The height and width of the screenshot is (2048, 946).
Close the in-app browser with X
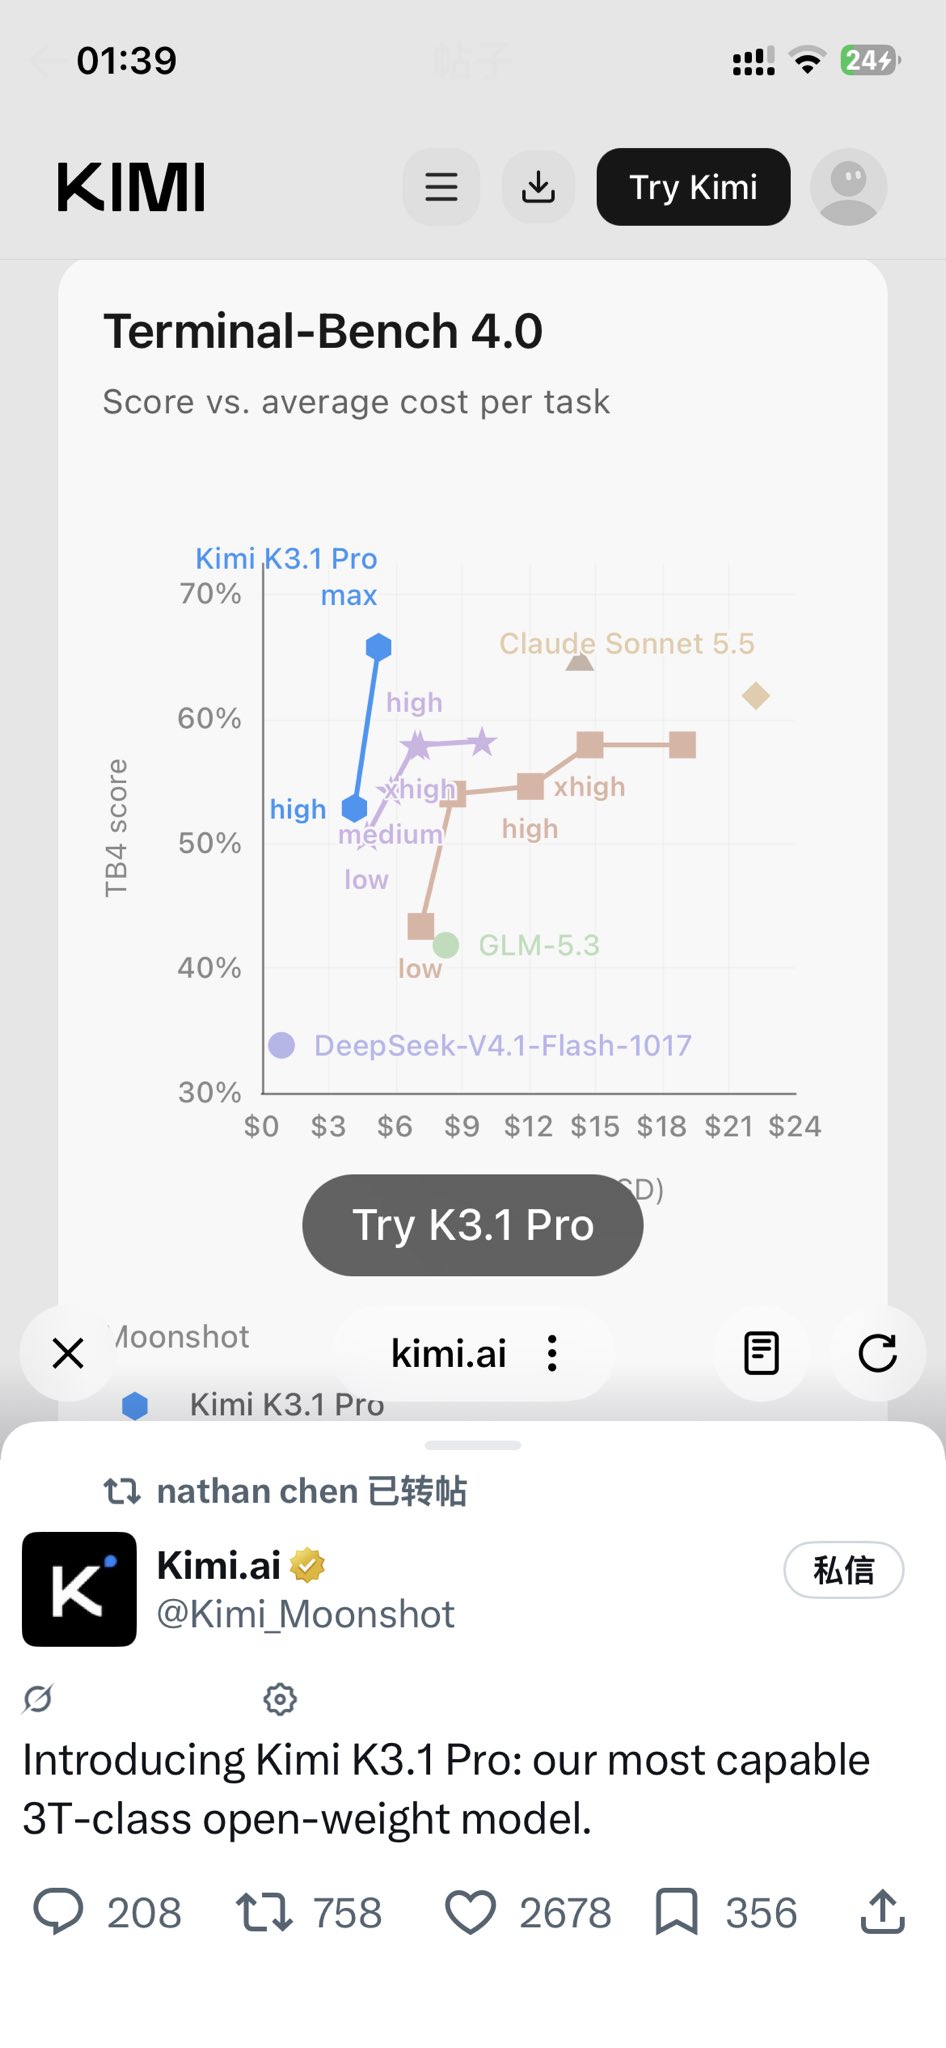[x=68, y=1353]
